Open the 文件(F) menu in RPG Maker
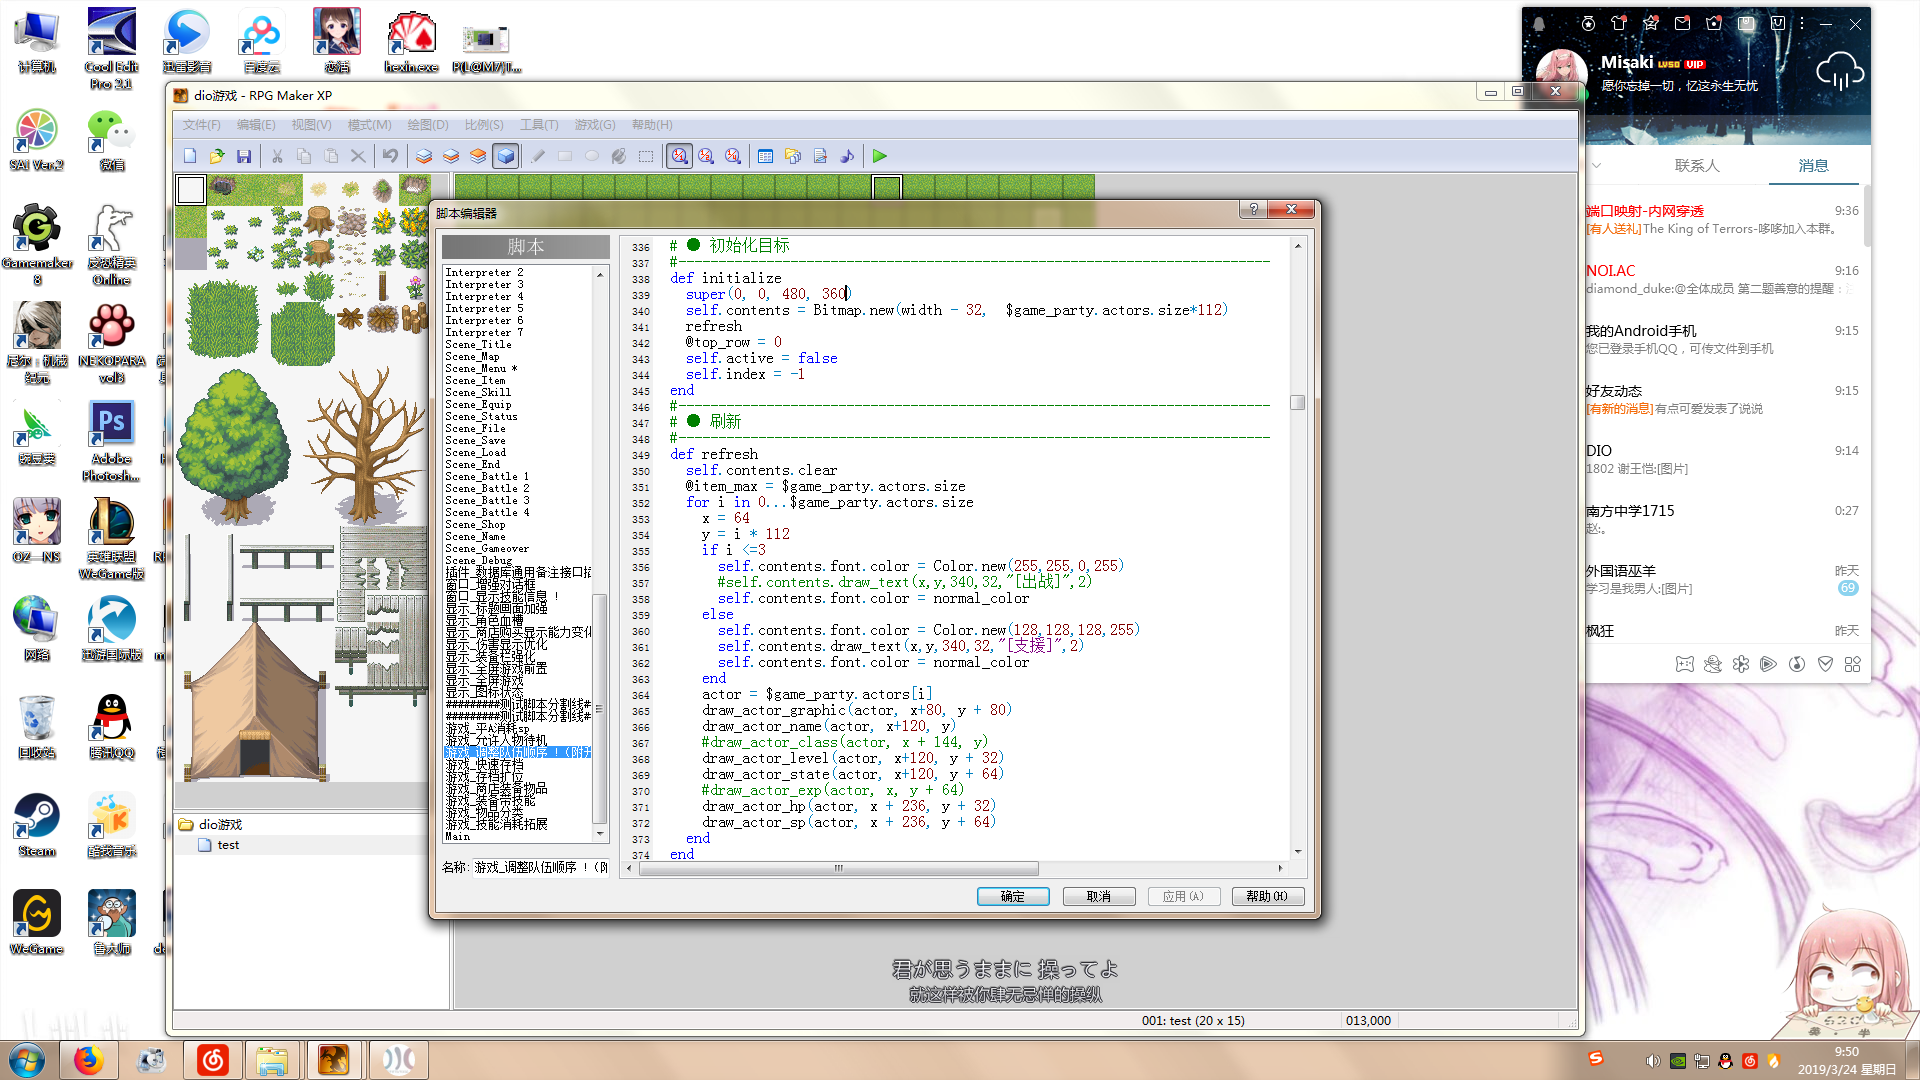The image size is (1920, 1080). (x=201, y=125)
